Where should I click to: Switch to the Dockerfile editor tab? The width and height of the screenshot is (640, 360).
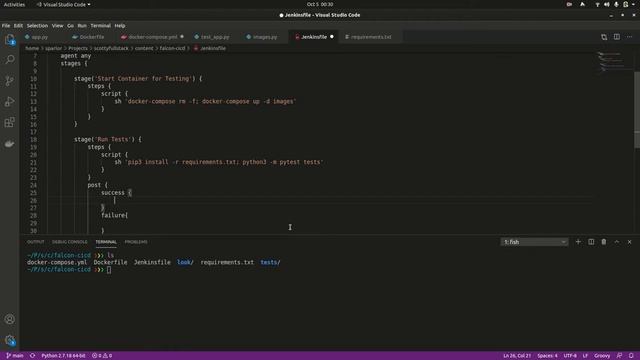tap(91, 37)
